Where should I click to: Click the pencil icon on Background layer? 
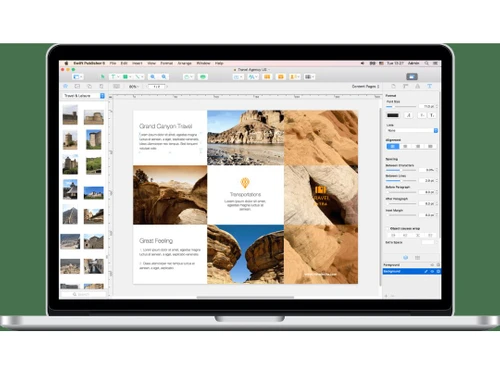[426, 271]
